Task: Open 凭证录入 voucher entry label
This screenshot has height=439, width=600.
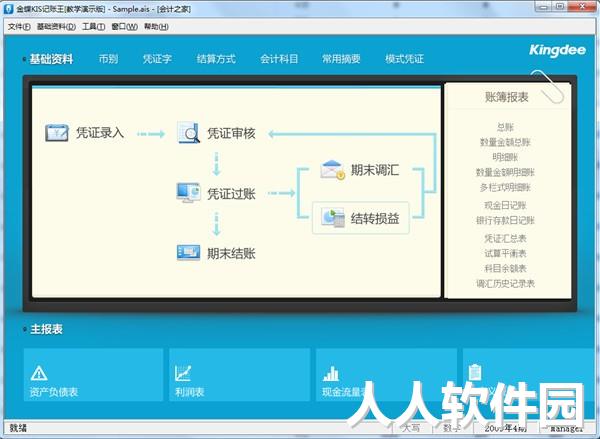Action: [100, 132]
